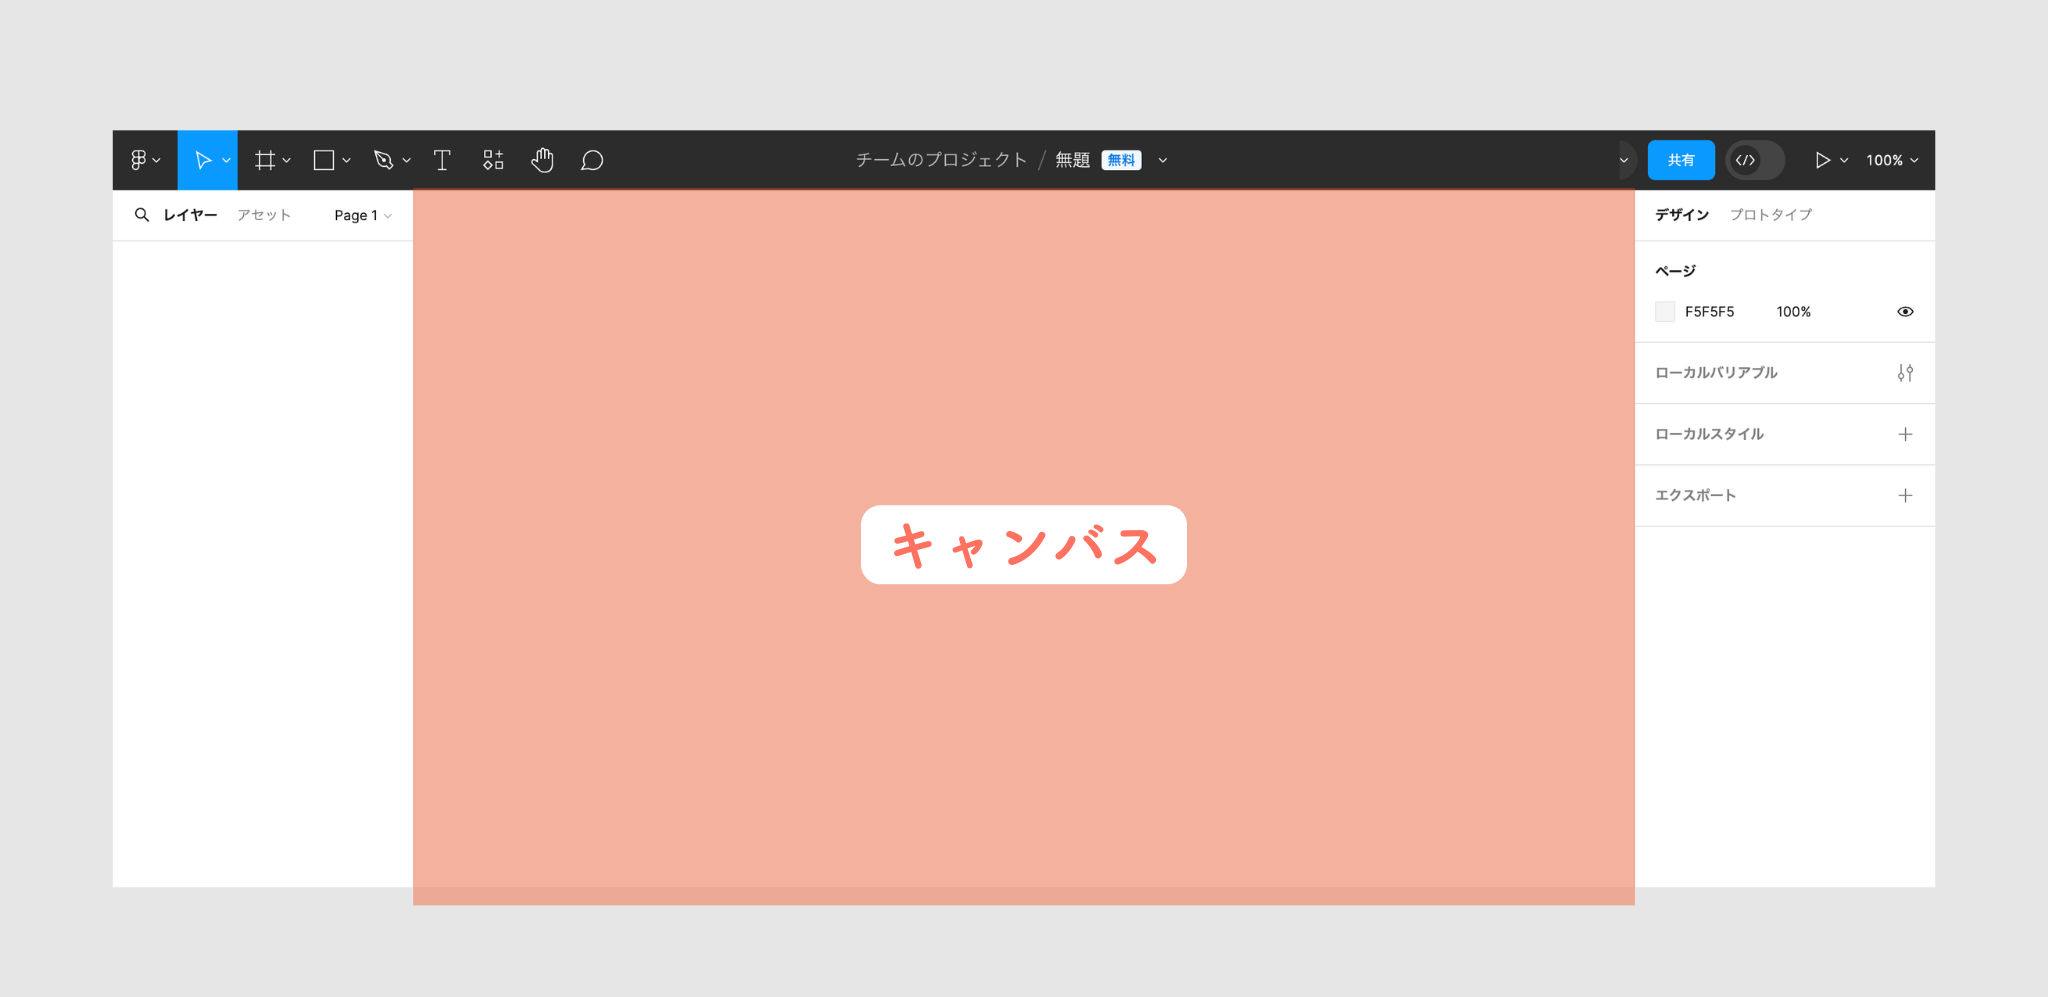The width and height of the screenshot is (2048, 997).
Task: Click the layer search magnifier field
Action: 142,214
